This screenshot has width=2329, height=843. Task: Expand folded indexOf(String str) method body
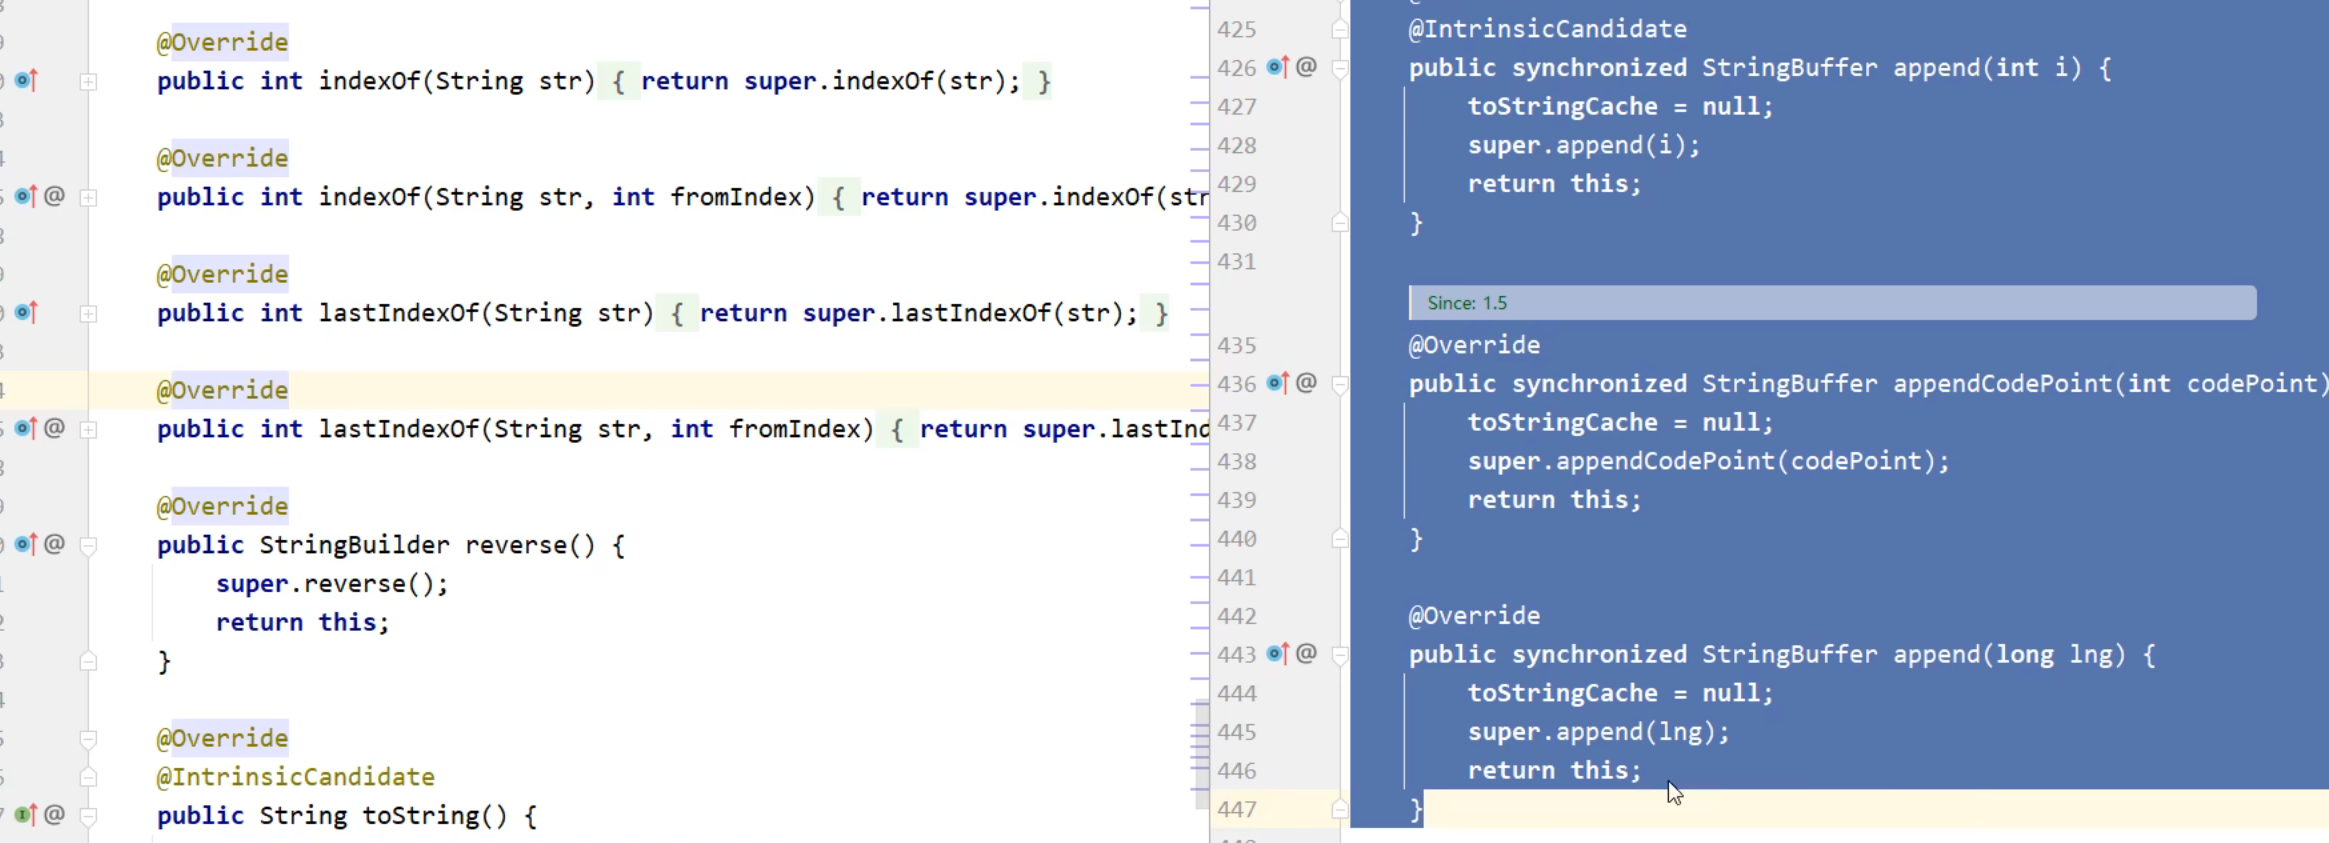(x=88, y=81)
